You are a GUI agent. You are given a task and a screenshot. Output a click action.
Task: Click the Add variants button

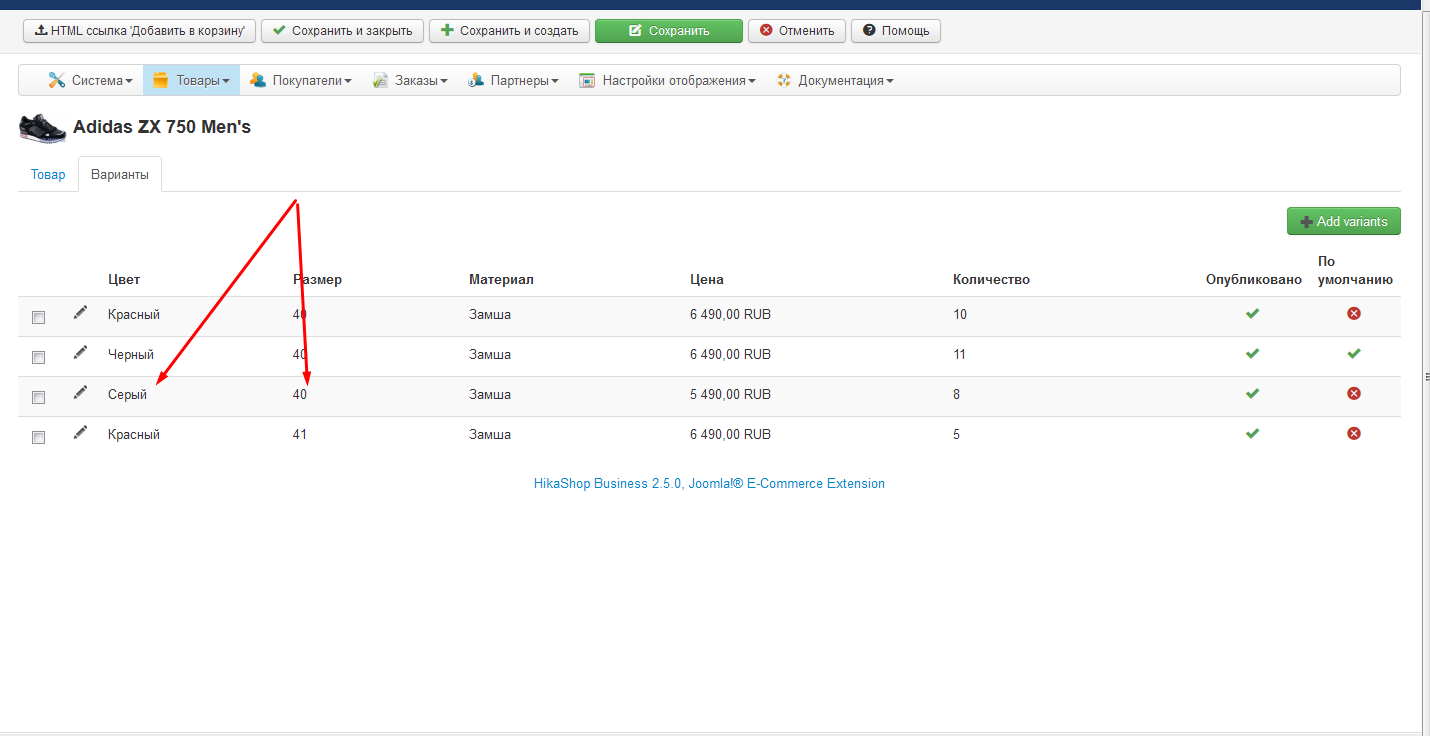[x=1343, y=221]
